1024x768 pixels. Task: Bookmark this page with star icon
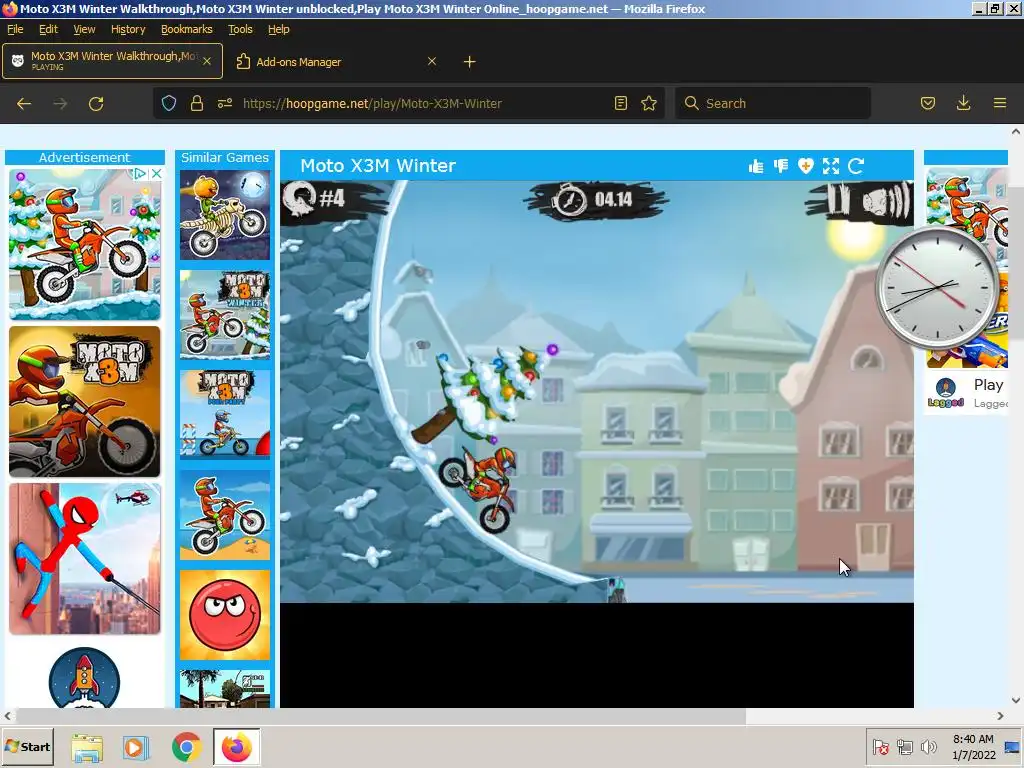tap(648, 103)
